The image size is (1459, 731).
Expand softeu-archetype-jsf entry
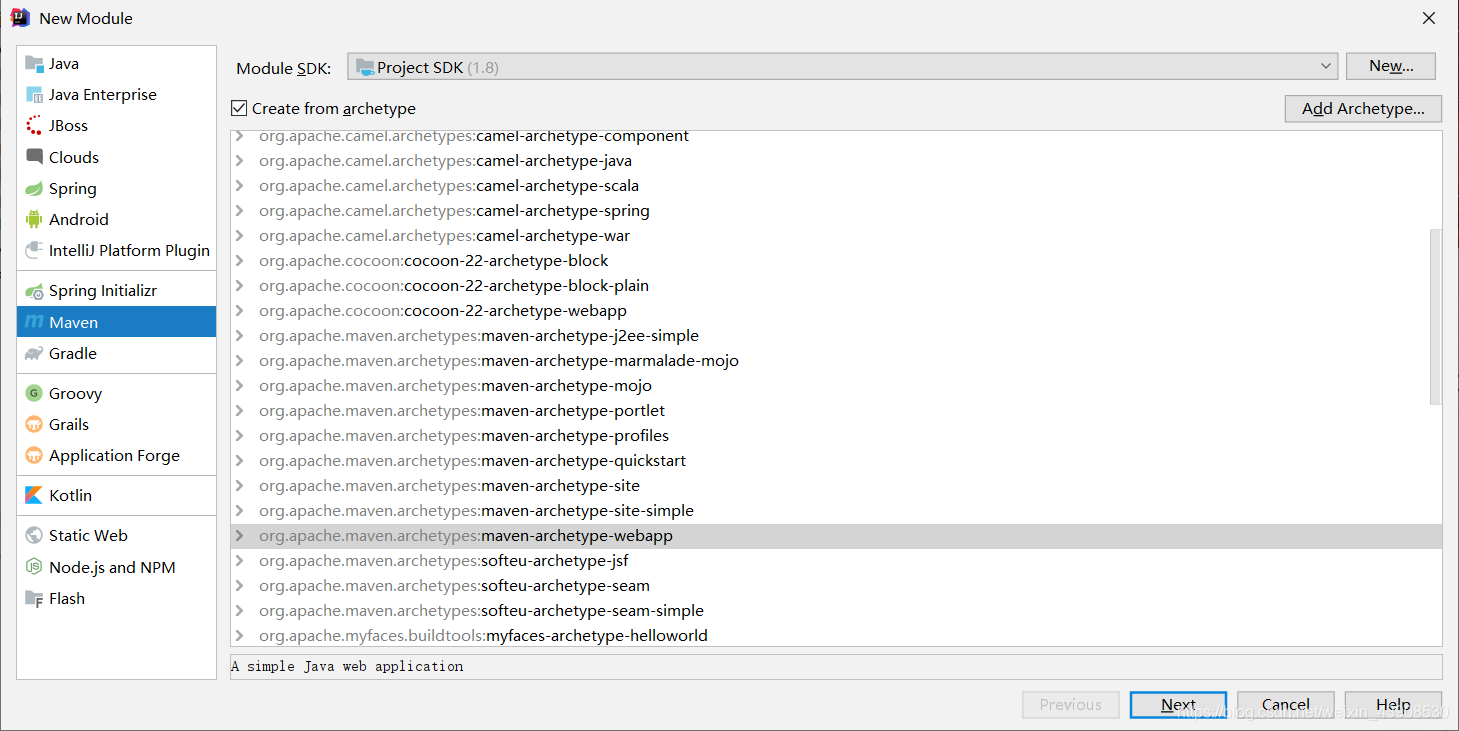point(240,561)
